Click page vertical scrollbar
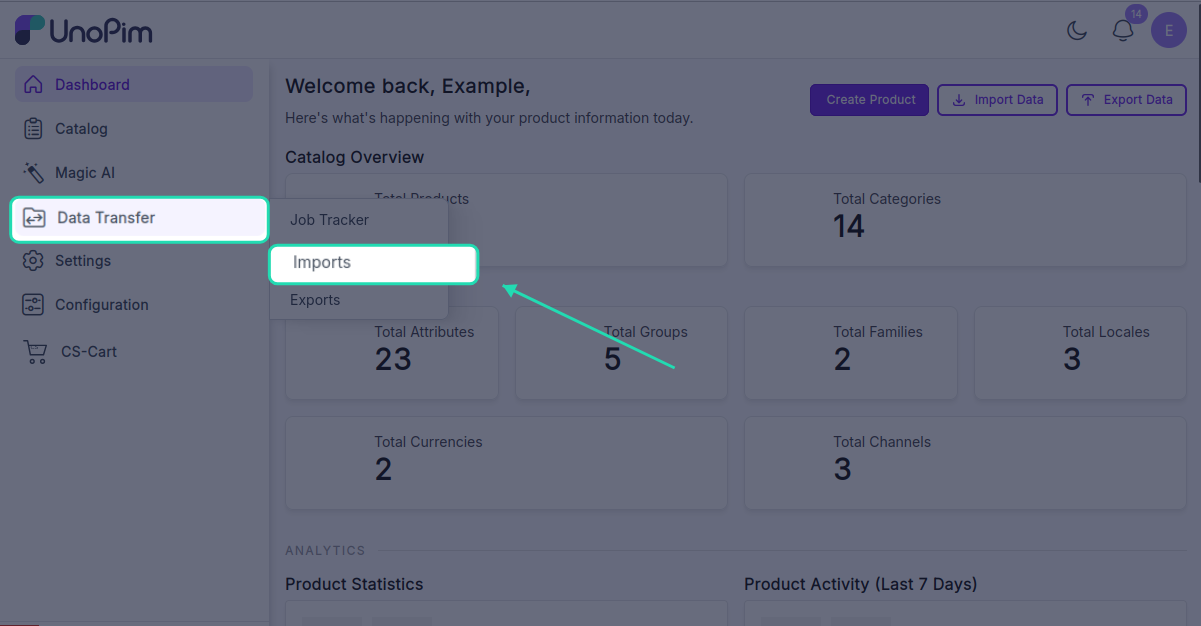 click(x=1197, y=95)
